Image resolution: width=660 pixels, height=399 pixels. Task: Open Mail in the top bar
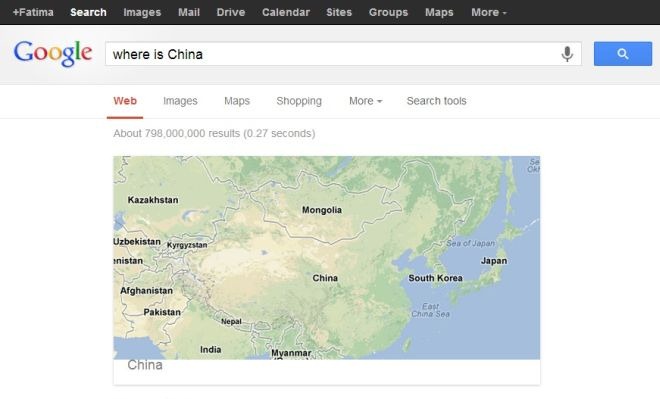[x=189, y=12]
